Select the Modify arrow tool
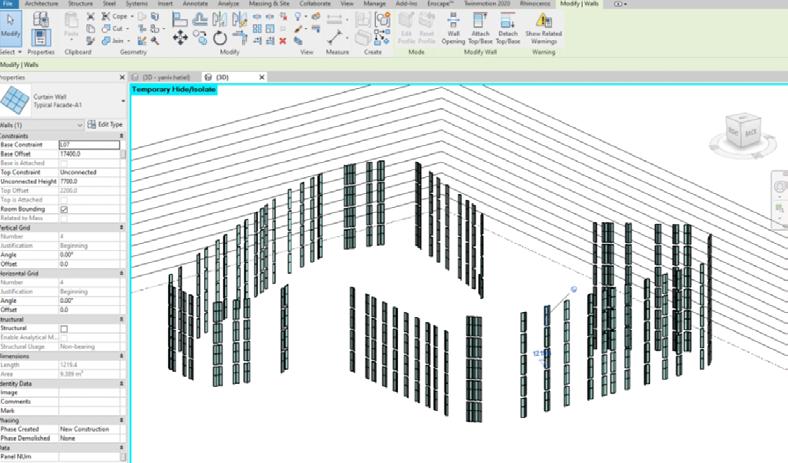The height and width of the screenshot is (463, 788). coord(10,28)
